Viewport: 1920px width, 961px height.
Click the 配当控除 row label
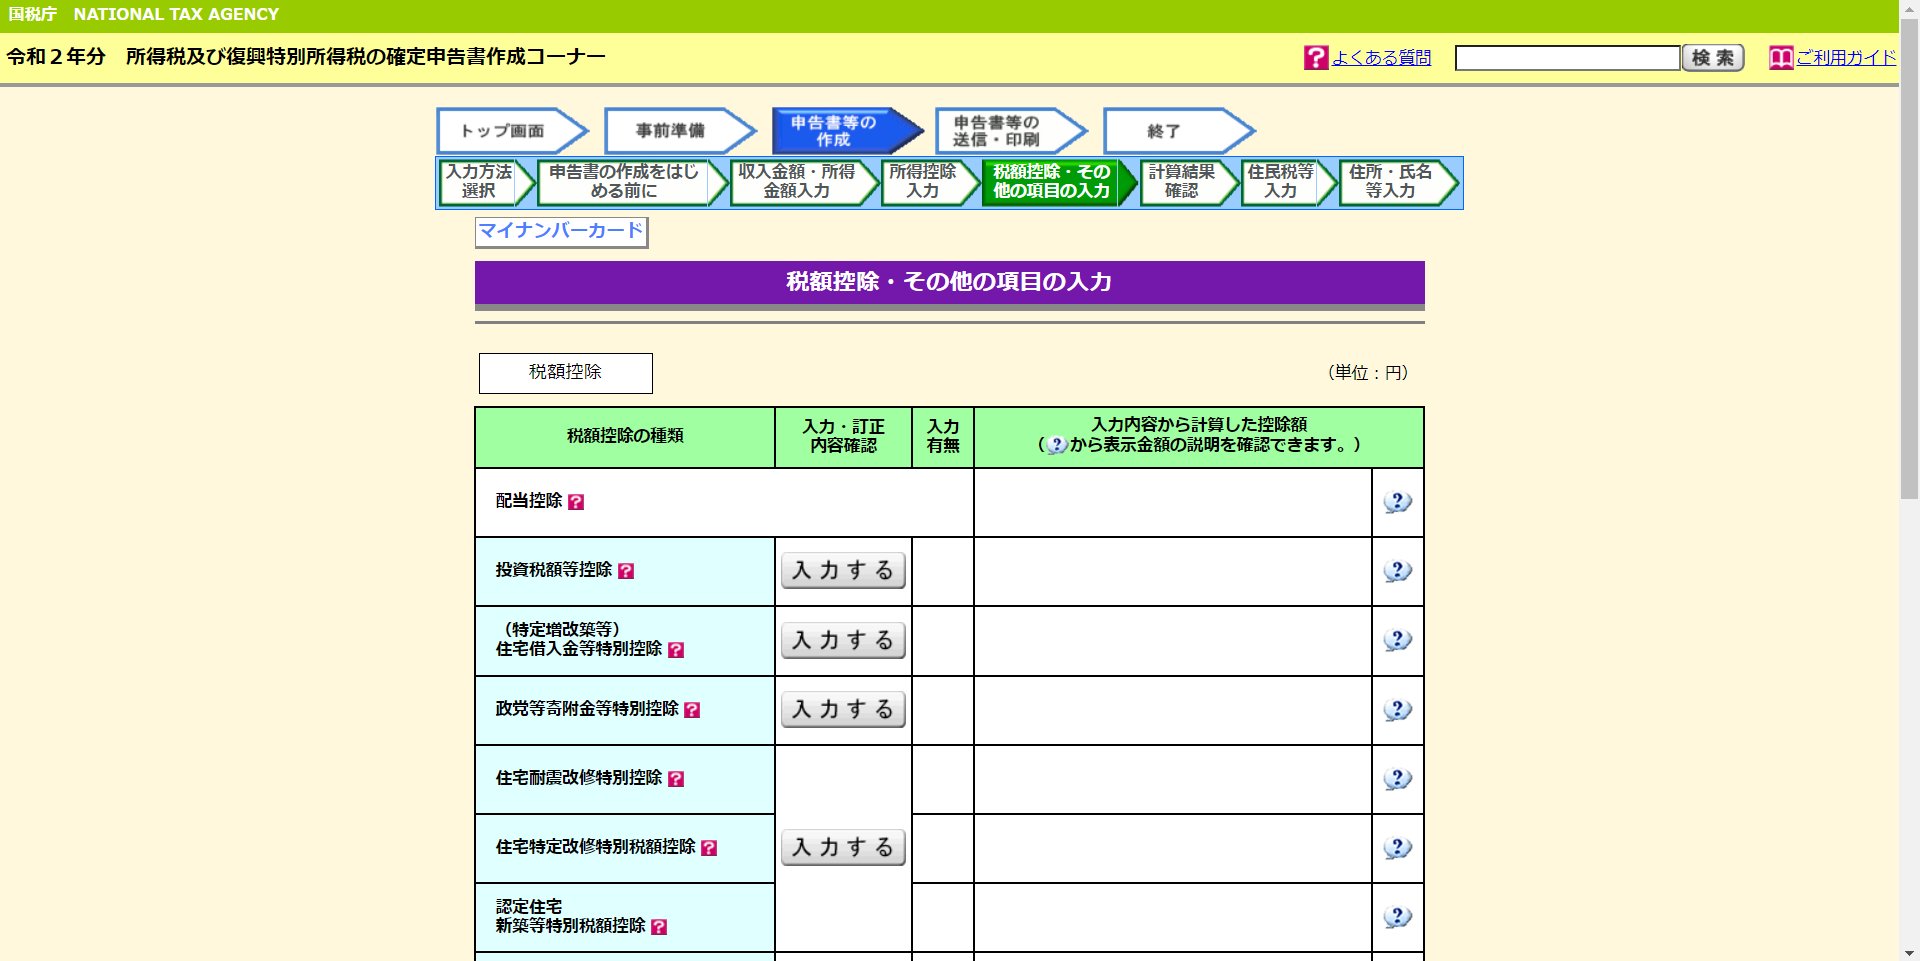[x=529, y=501]
